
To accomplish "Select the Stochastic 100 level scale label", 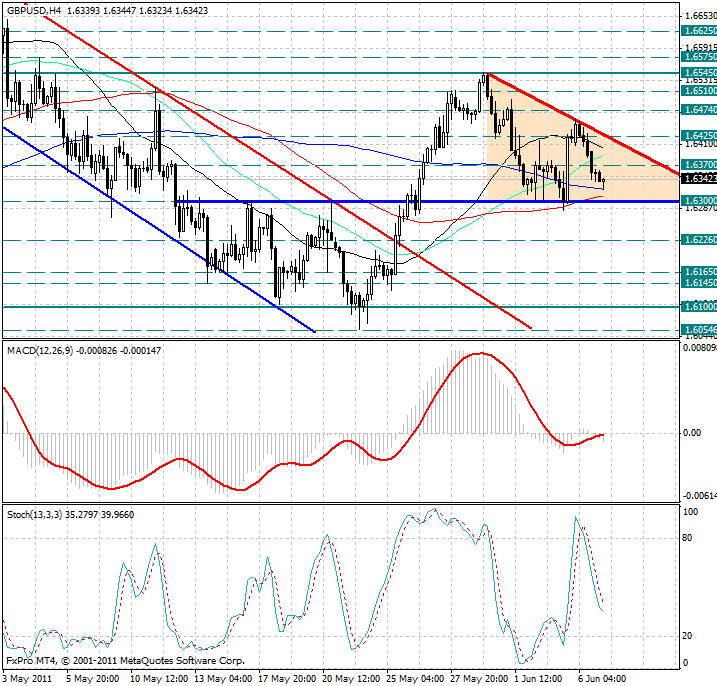I will pos(690,512).
